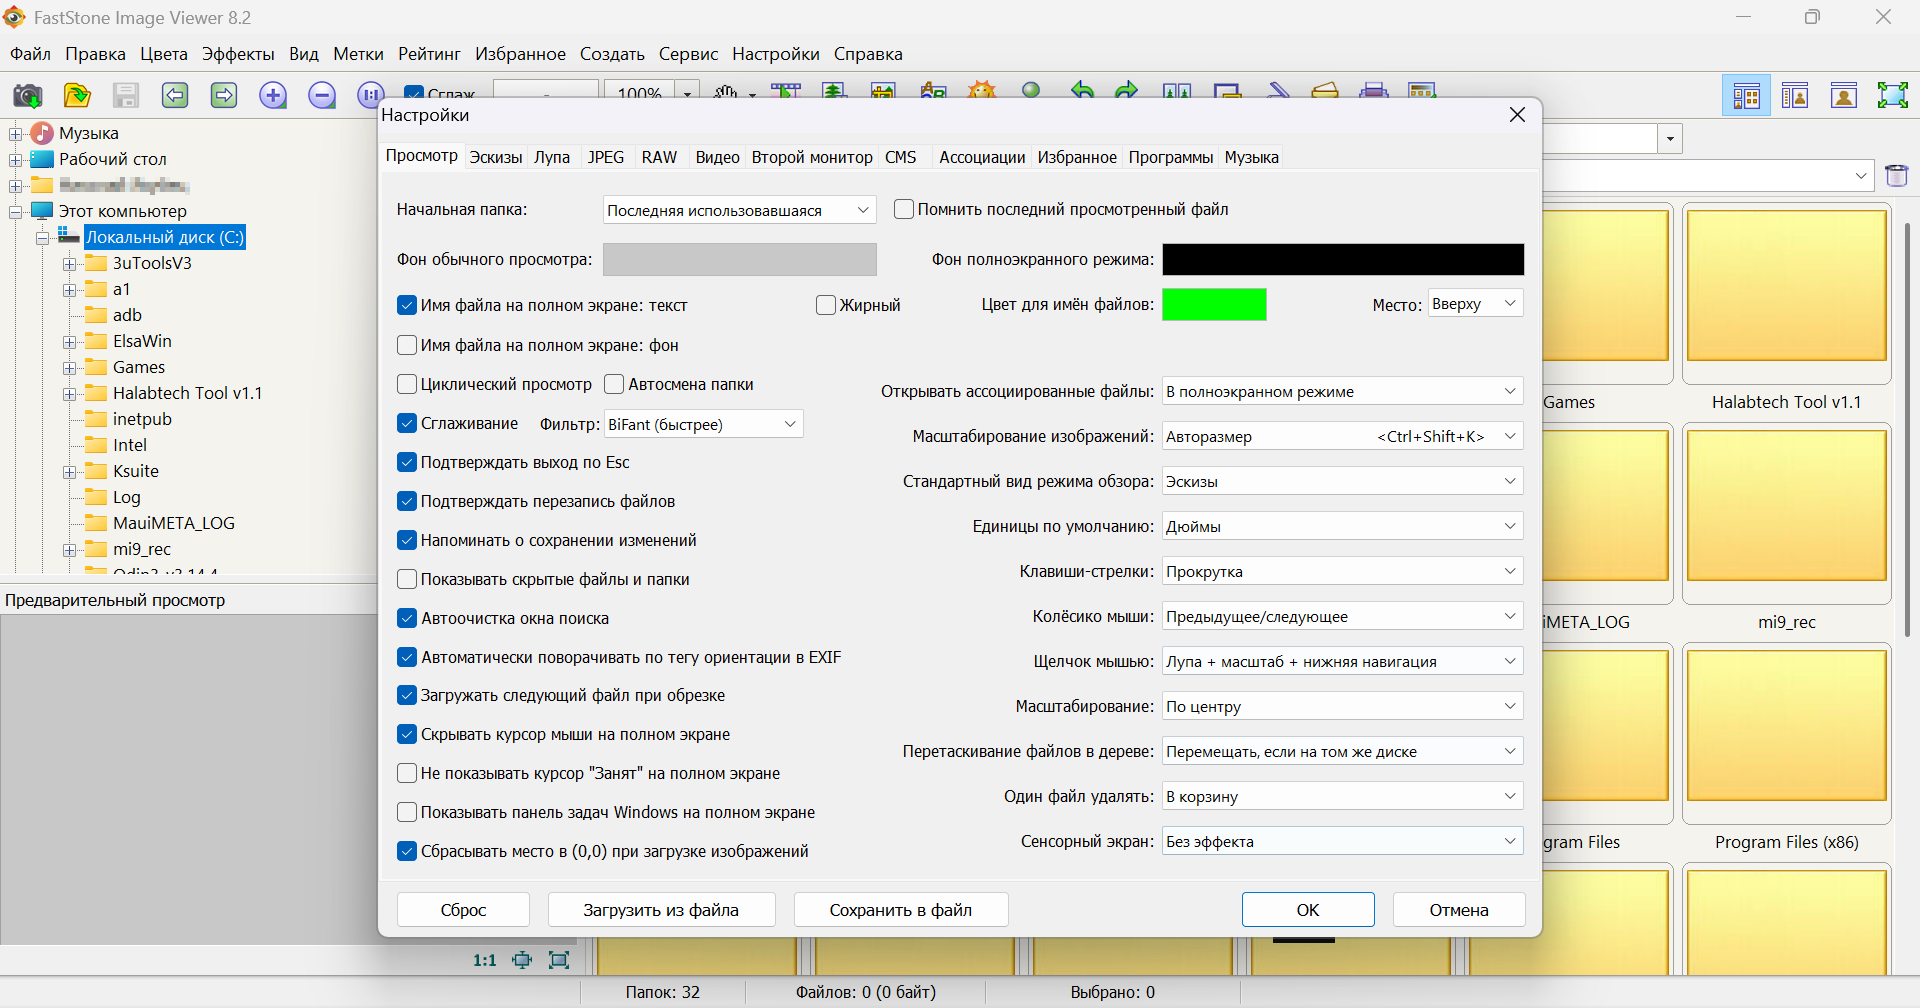Open the Сервис menu in menu bar

pyautogui.click(x=688, y=54)
